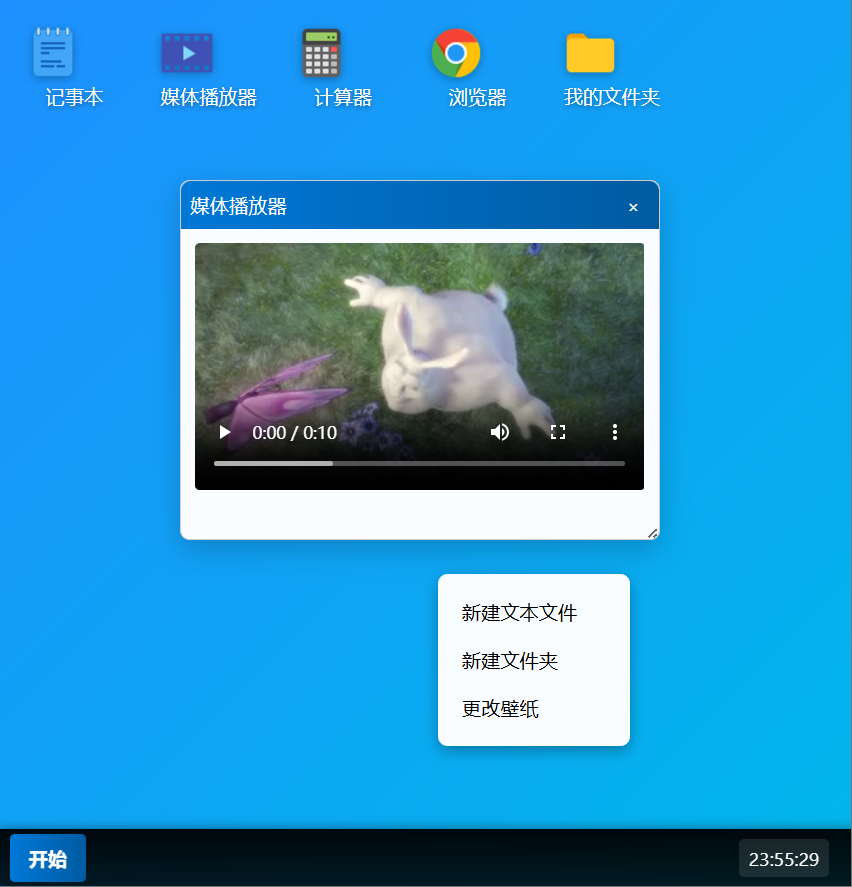Screen dimensions: 852x887
Task: Select 新建文本文件 from the context menu
Action: (519, 613)
